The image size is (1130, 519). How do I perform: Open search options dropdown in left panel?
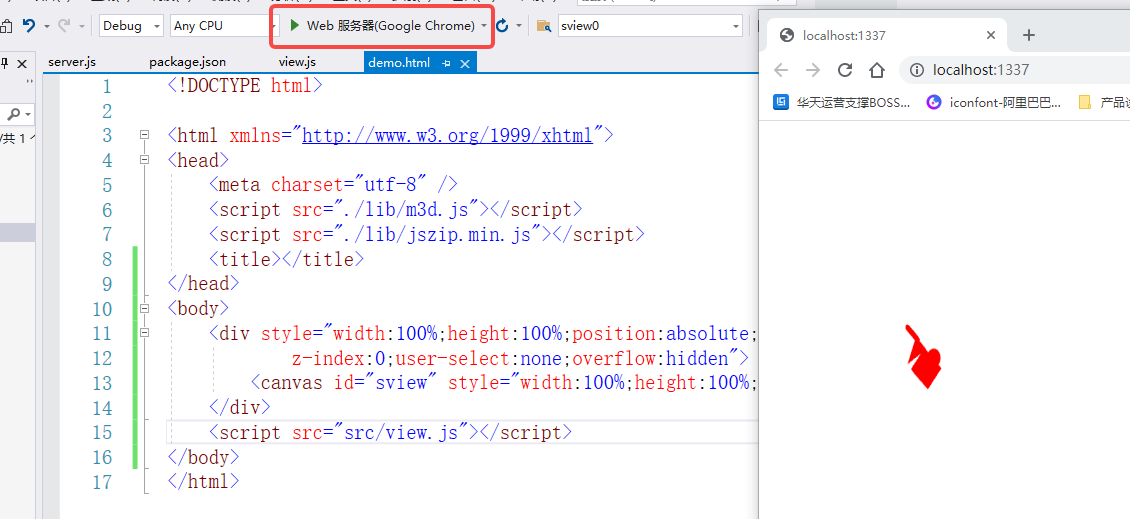(x=28, y=115)
